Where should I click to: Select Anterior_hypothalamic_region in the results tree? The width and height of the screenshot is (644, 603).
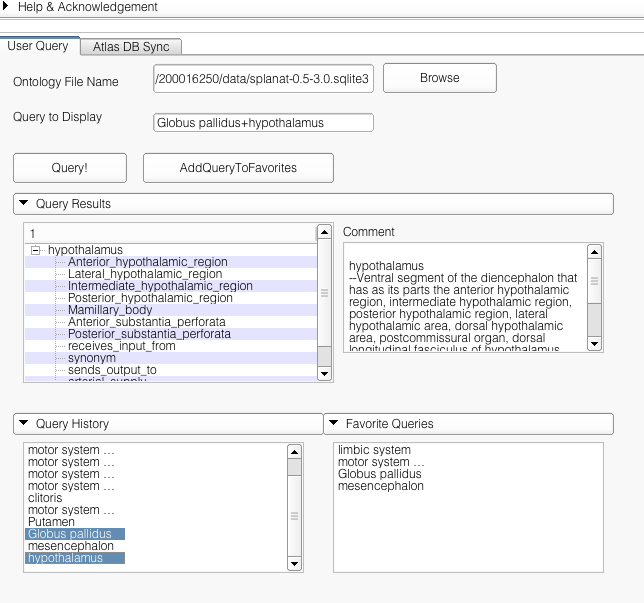[147, 262]
